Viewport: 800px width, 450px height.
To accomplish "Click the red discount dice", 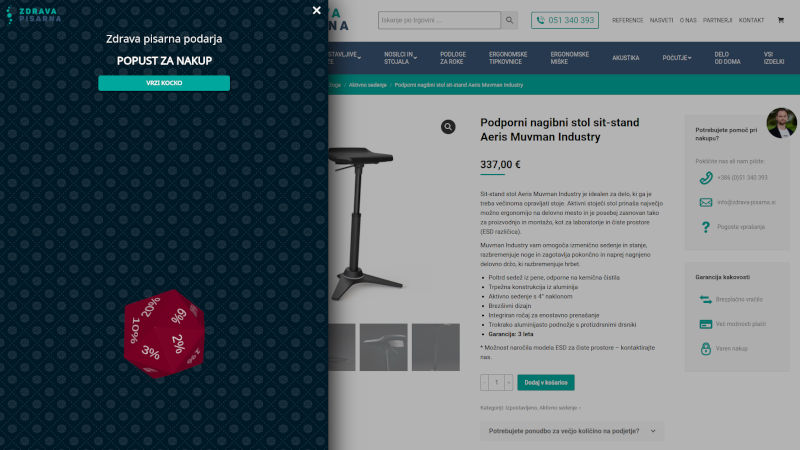I will (164, 334).
